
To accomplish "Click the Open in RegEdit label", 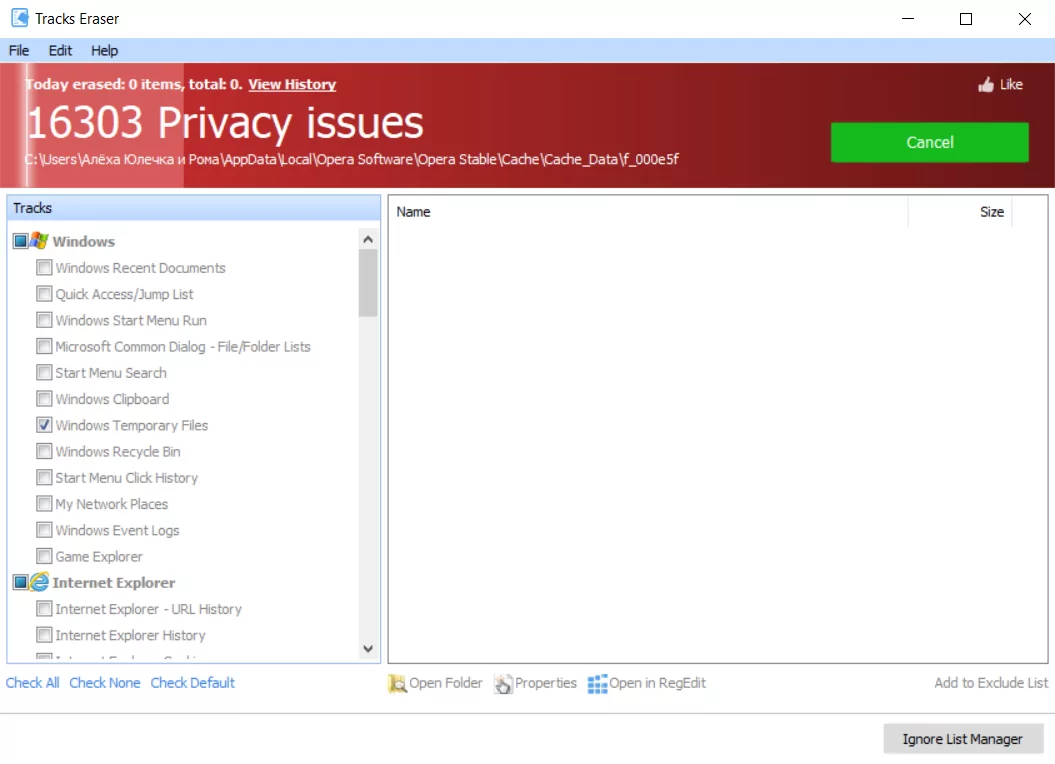I will (657, 683).
